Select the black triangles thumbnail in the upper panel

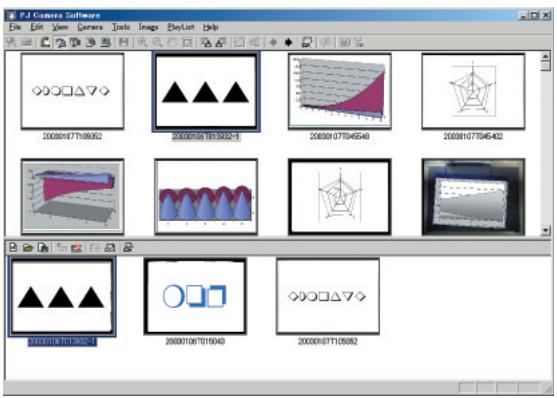(x=206, y=92)
